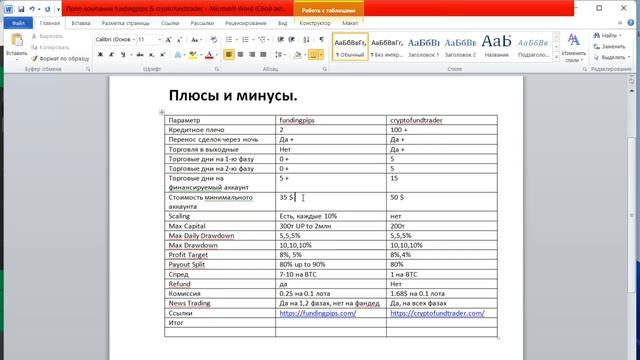Click the red font color button
640x360 pixels.
point(209,55)
